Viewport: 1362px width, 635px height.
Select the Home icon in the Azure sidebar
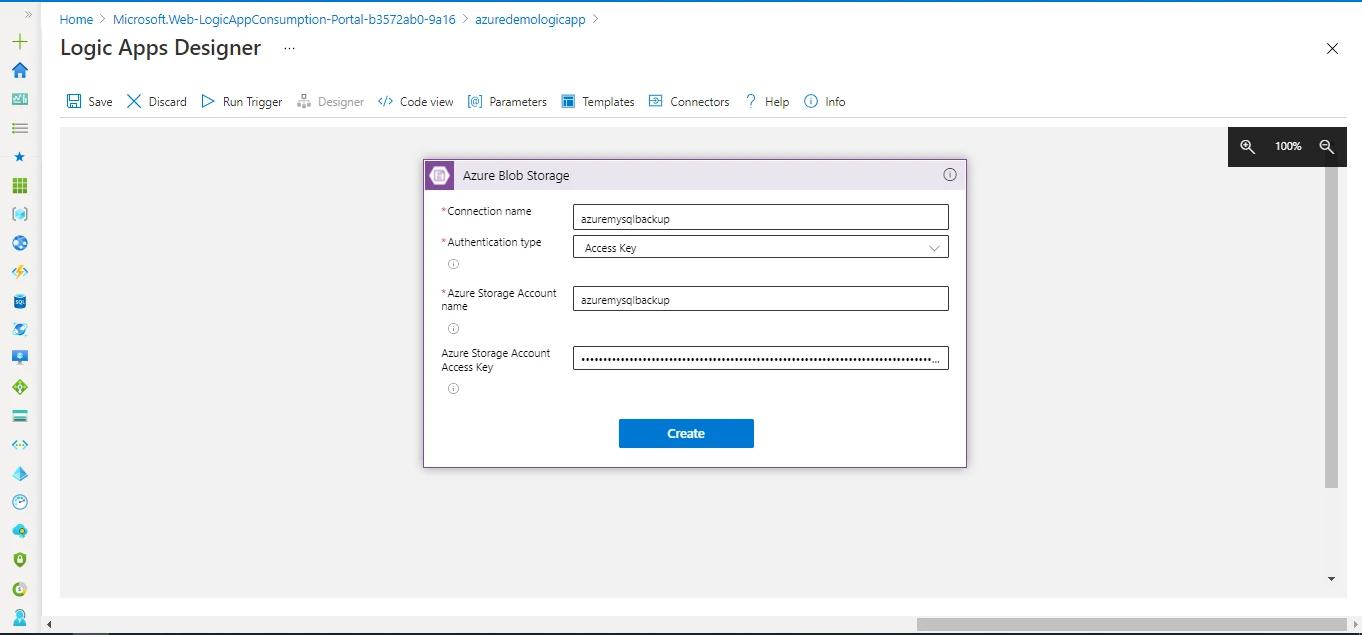19,70
